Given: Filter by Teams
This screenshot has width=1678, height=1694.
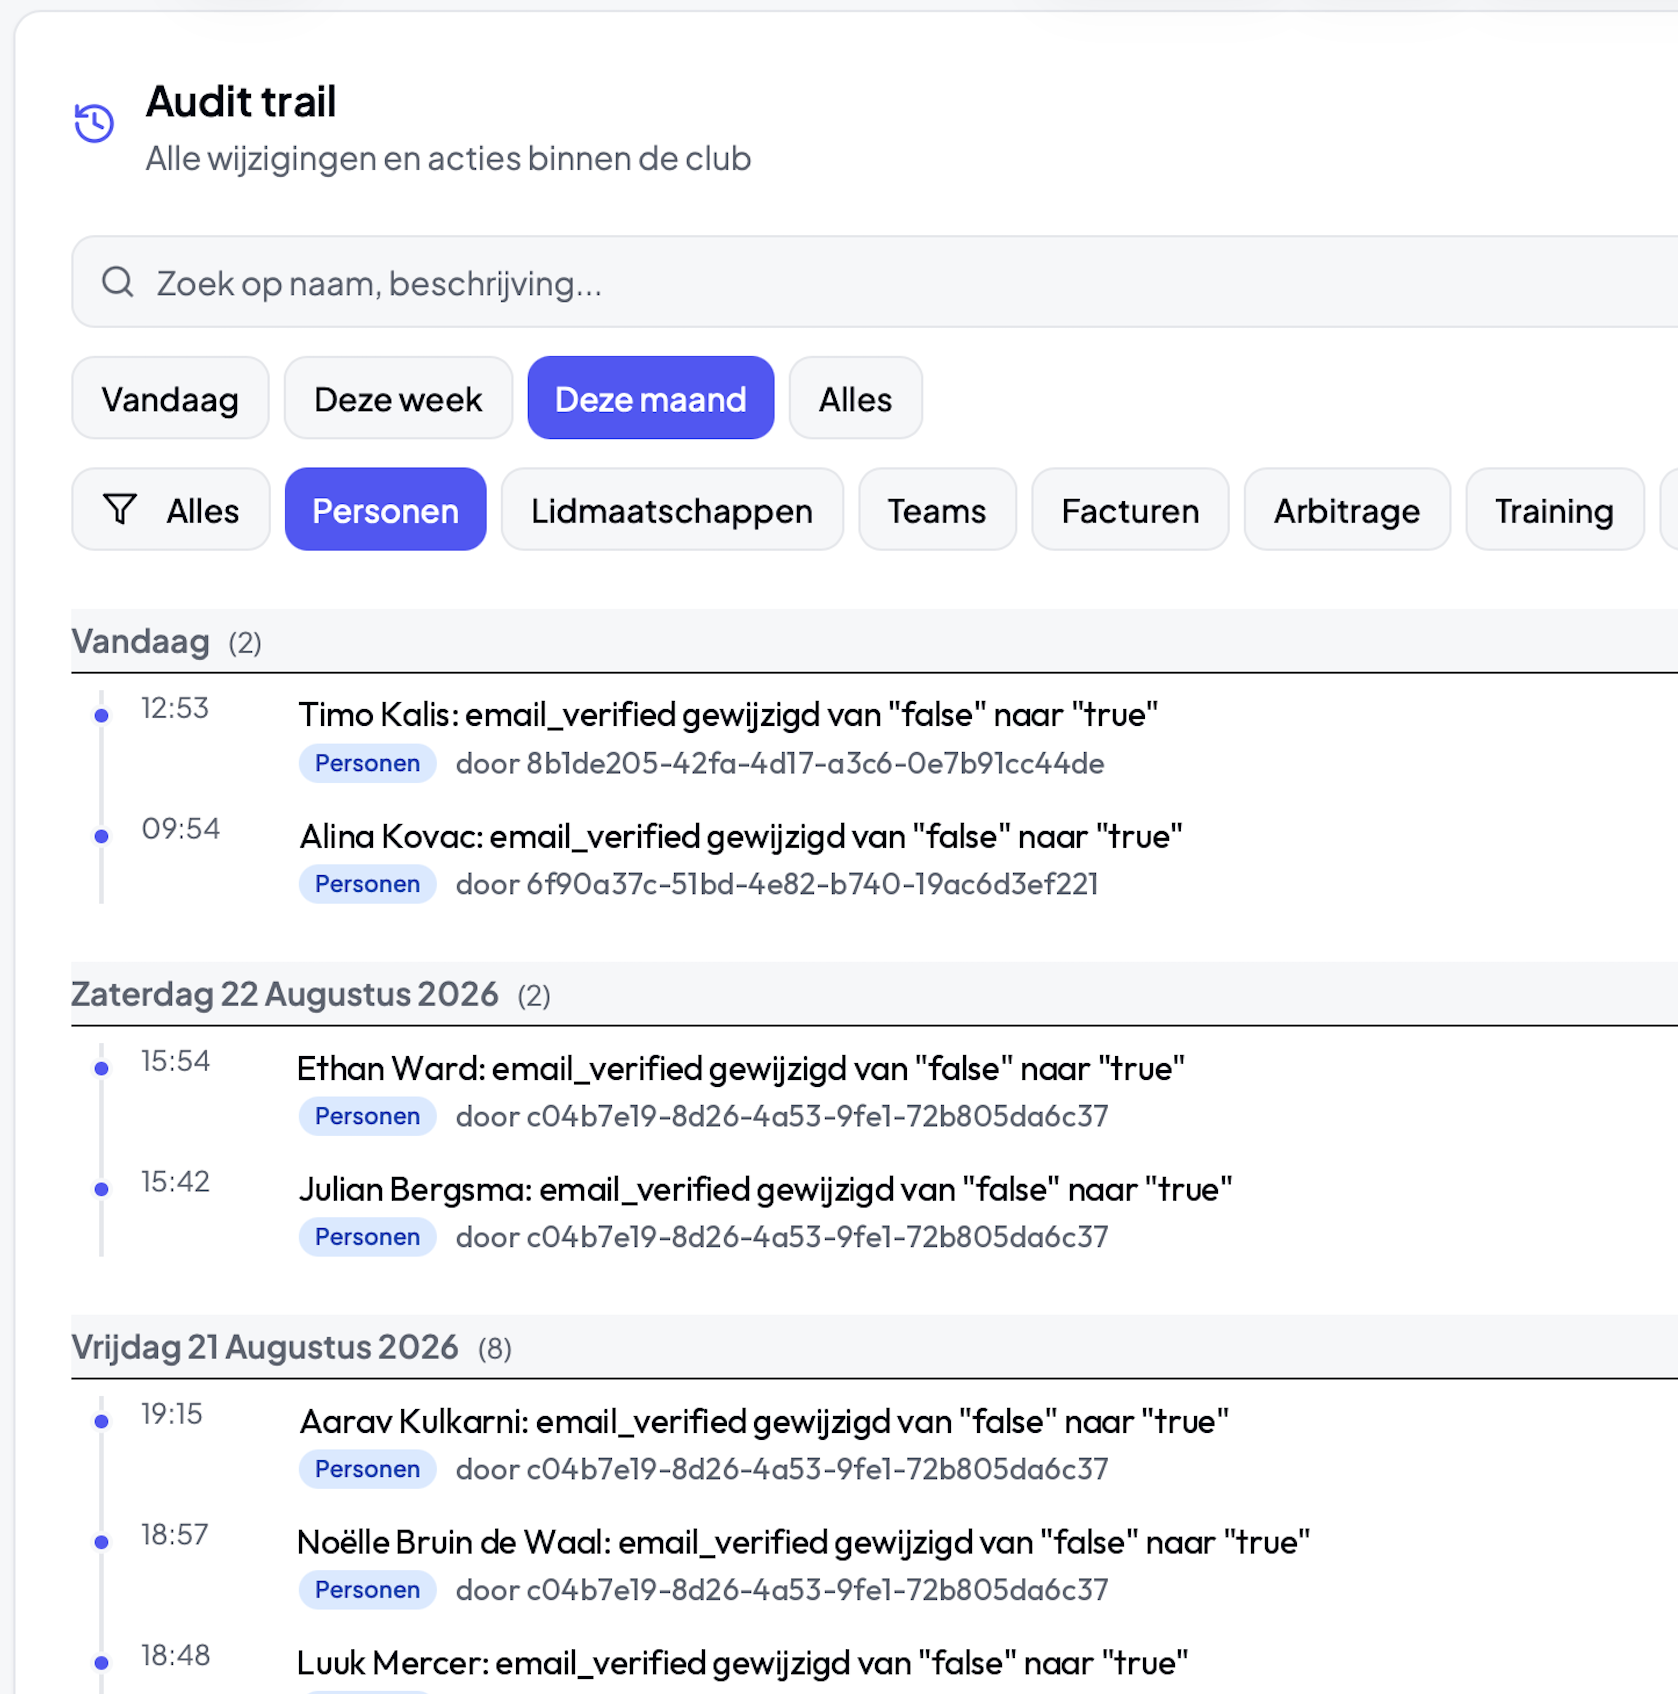Looking at the screenshot, I should [x=937, y=510].
